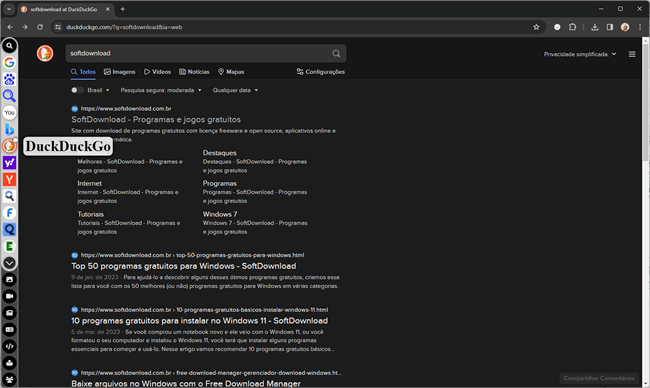The image size is (650, 388).
Task: Open the tab search dropdown arrow
Action: point(9,9)
